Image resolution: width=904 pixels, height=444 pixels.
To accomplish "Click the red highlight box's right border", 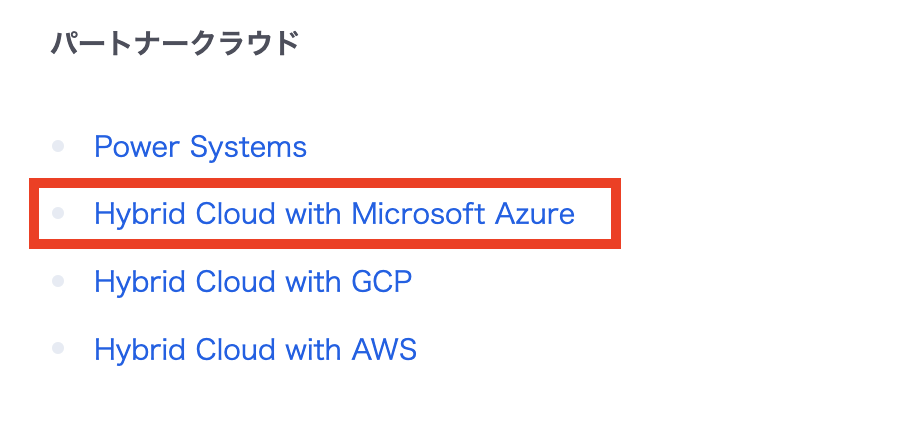I will click(616, 213).
